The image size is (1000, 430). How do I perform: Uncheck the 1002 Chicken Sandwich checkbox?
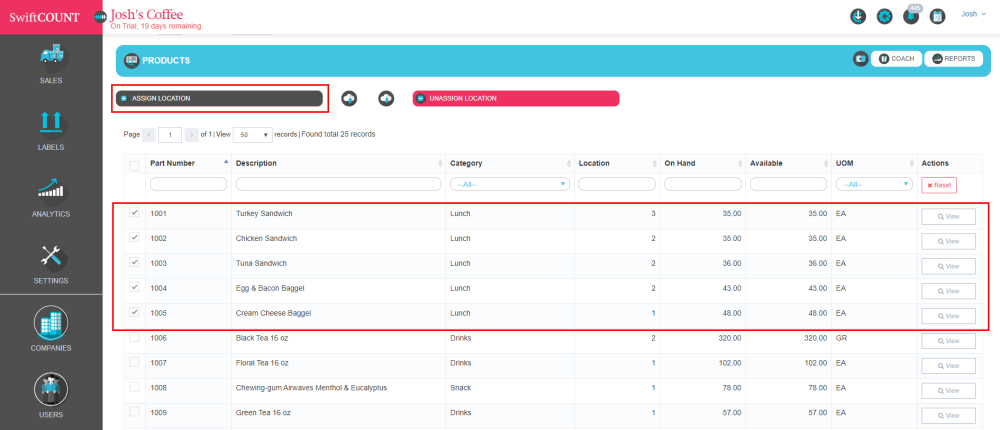click(135, 237)
